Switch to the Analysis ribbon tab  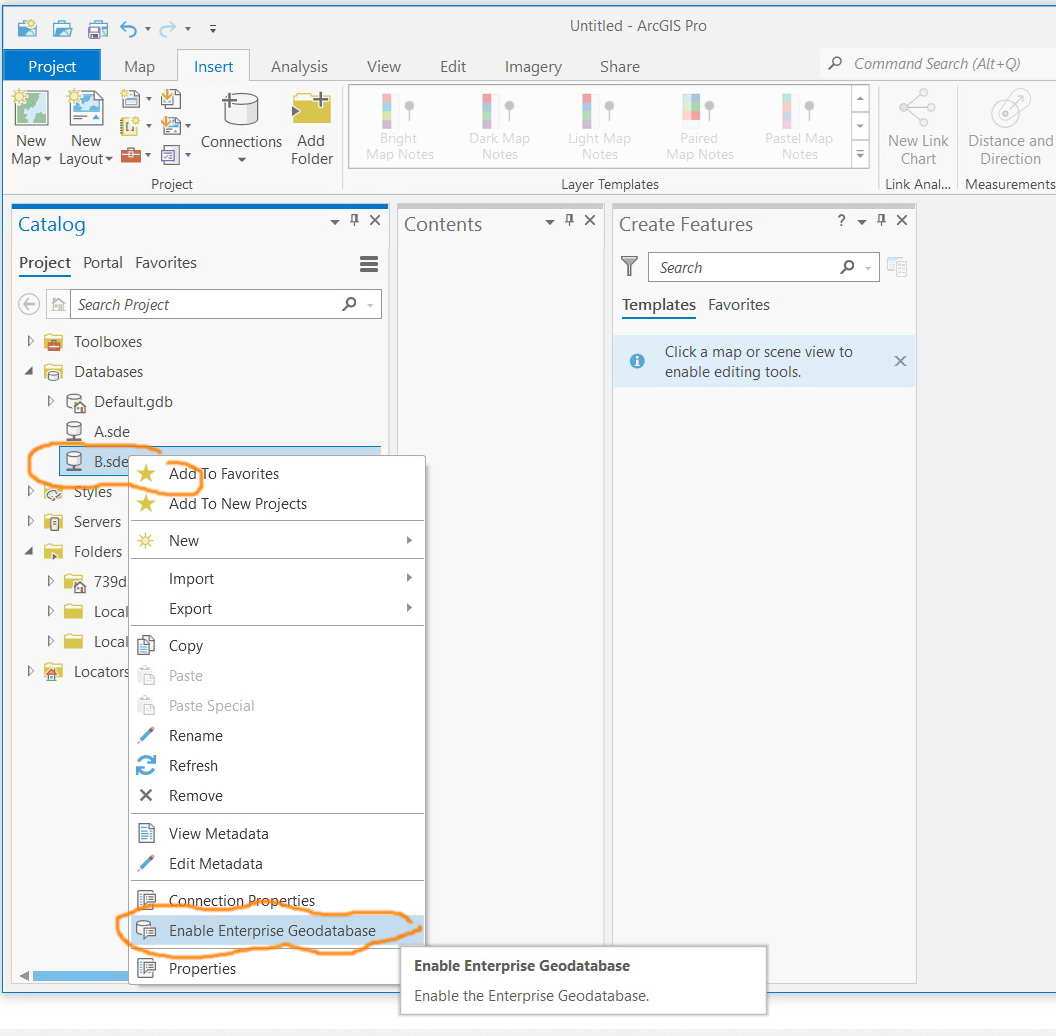(x=299, y=67)
